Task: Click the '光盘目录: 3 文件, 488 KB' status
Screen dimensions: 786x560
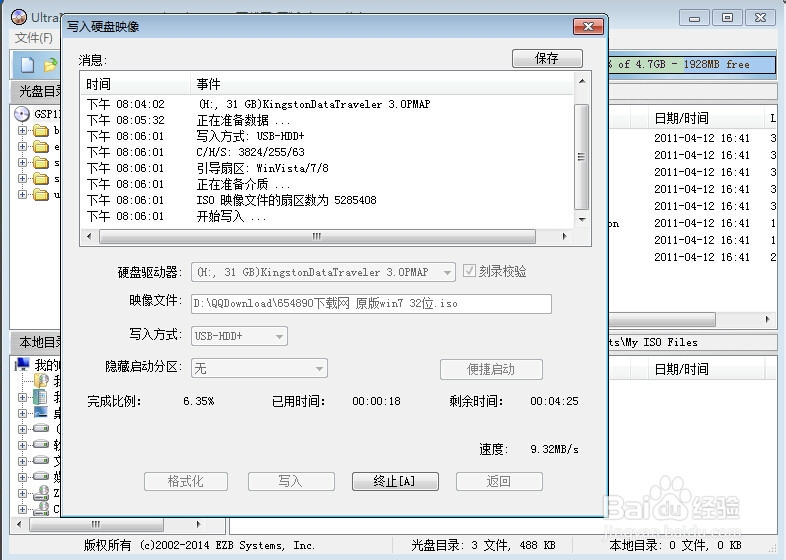Action: click(483, 545)
